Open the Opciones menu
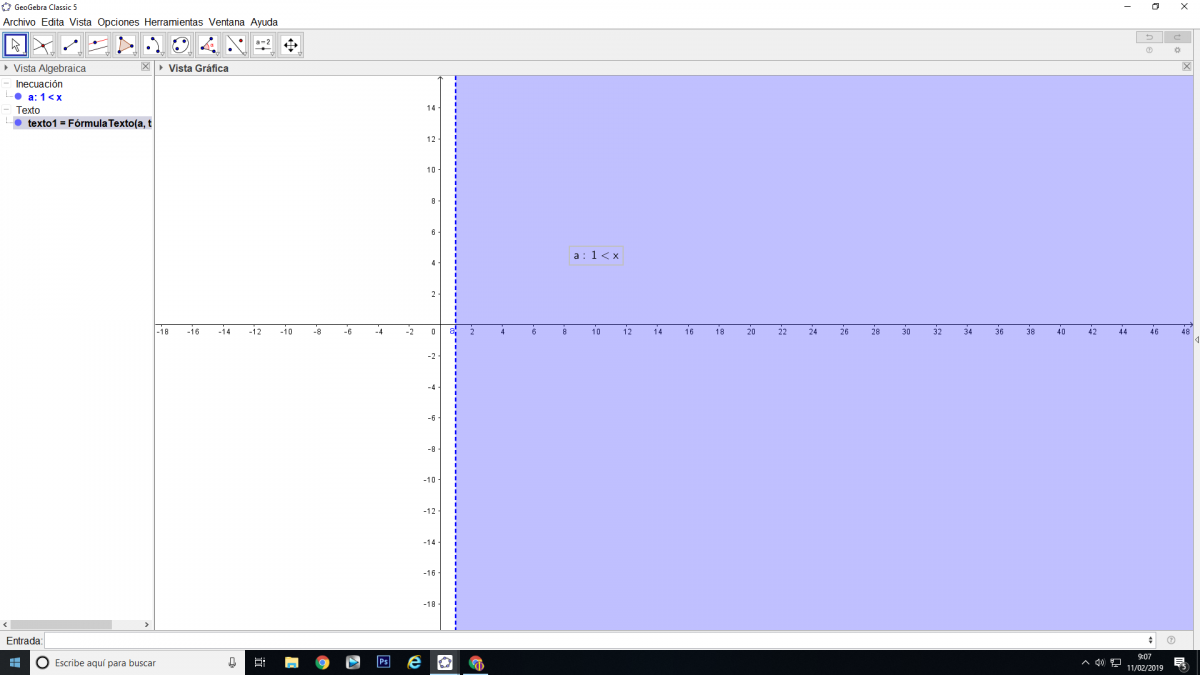Viewport: 1200px width, 675px height. click(x=118, y=22)
